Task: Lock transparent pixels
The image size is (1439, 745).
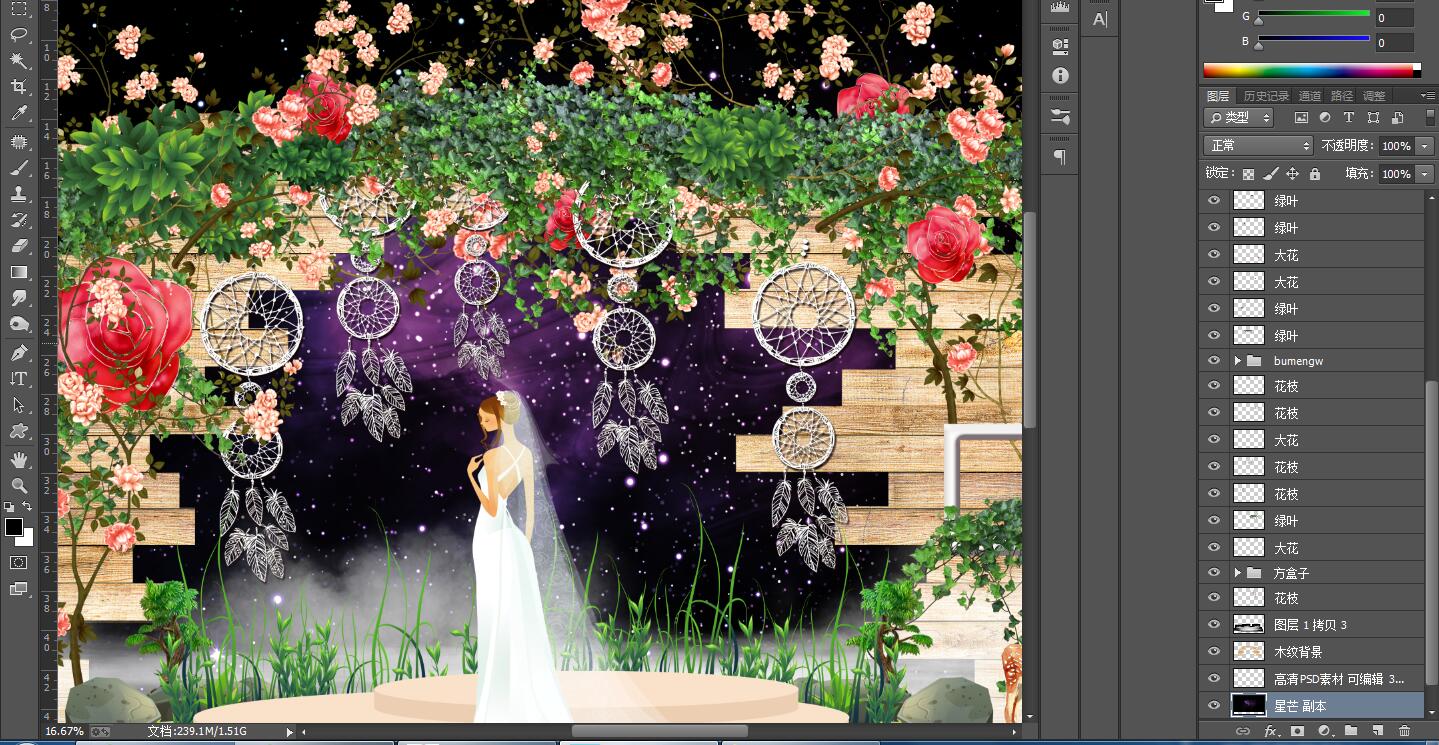Action: [x=1249, y=174]
